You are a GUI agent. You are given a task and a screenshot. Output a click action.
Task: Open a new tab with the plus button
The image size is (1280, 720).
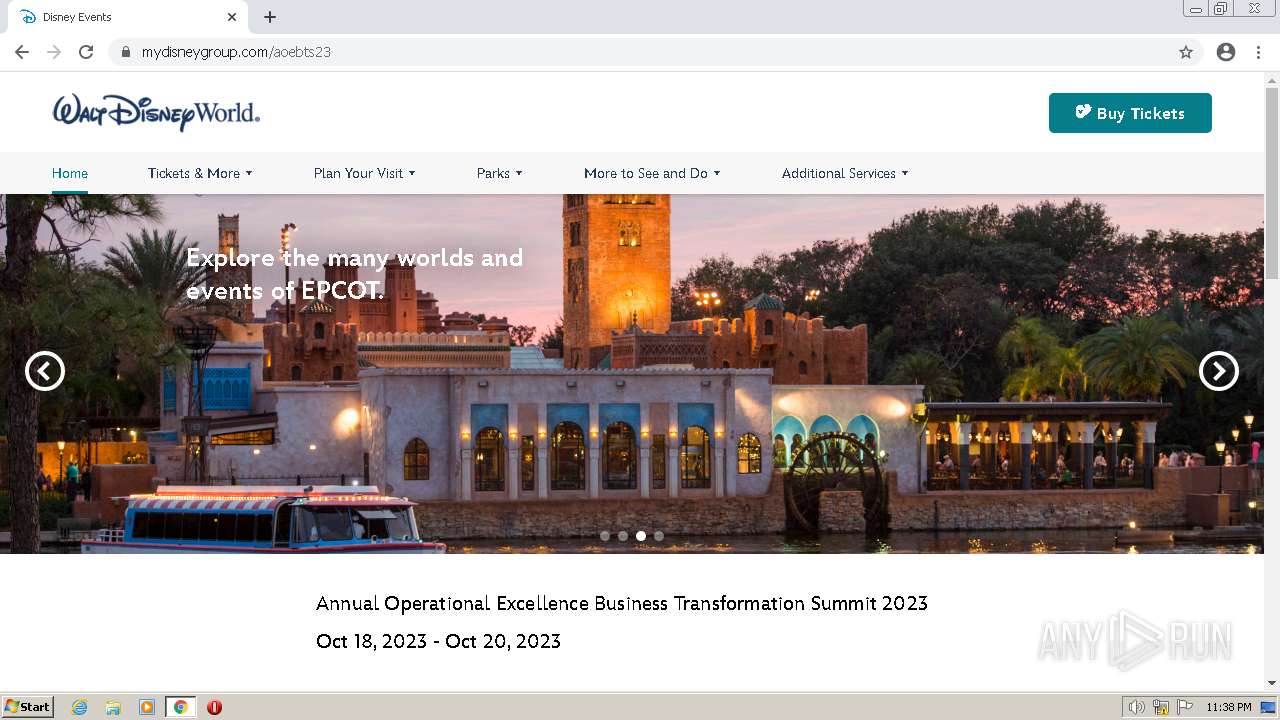pos(270,17)
